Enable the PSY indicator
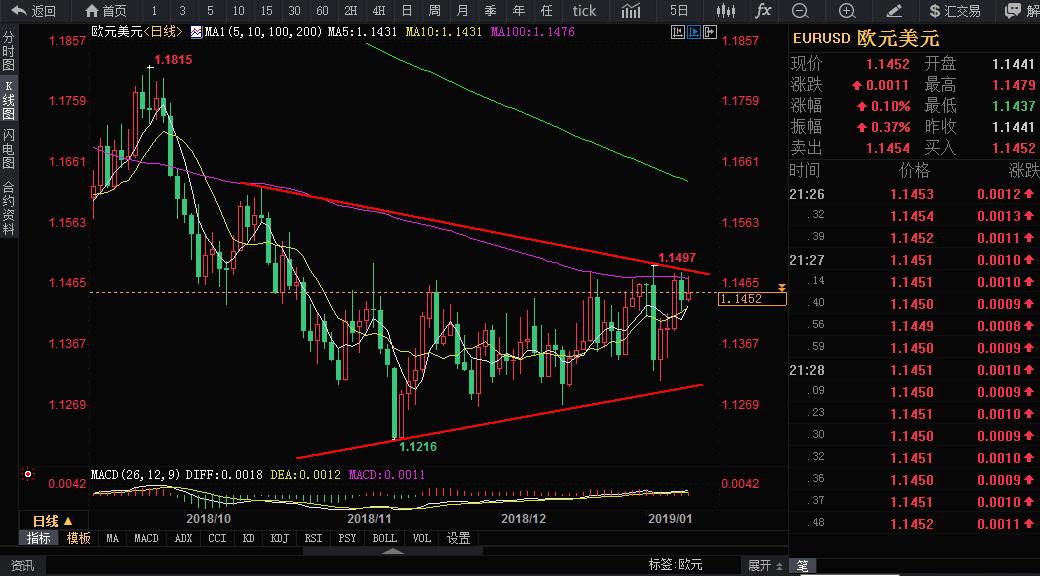Viewport: 1040px width, 576px height. tap(347, 538)
